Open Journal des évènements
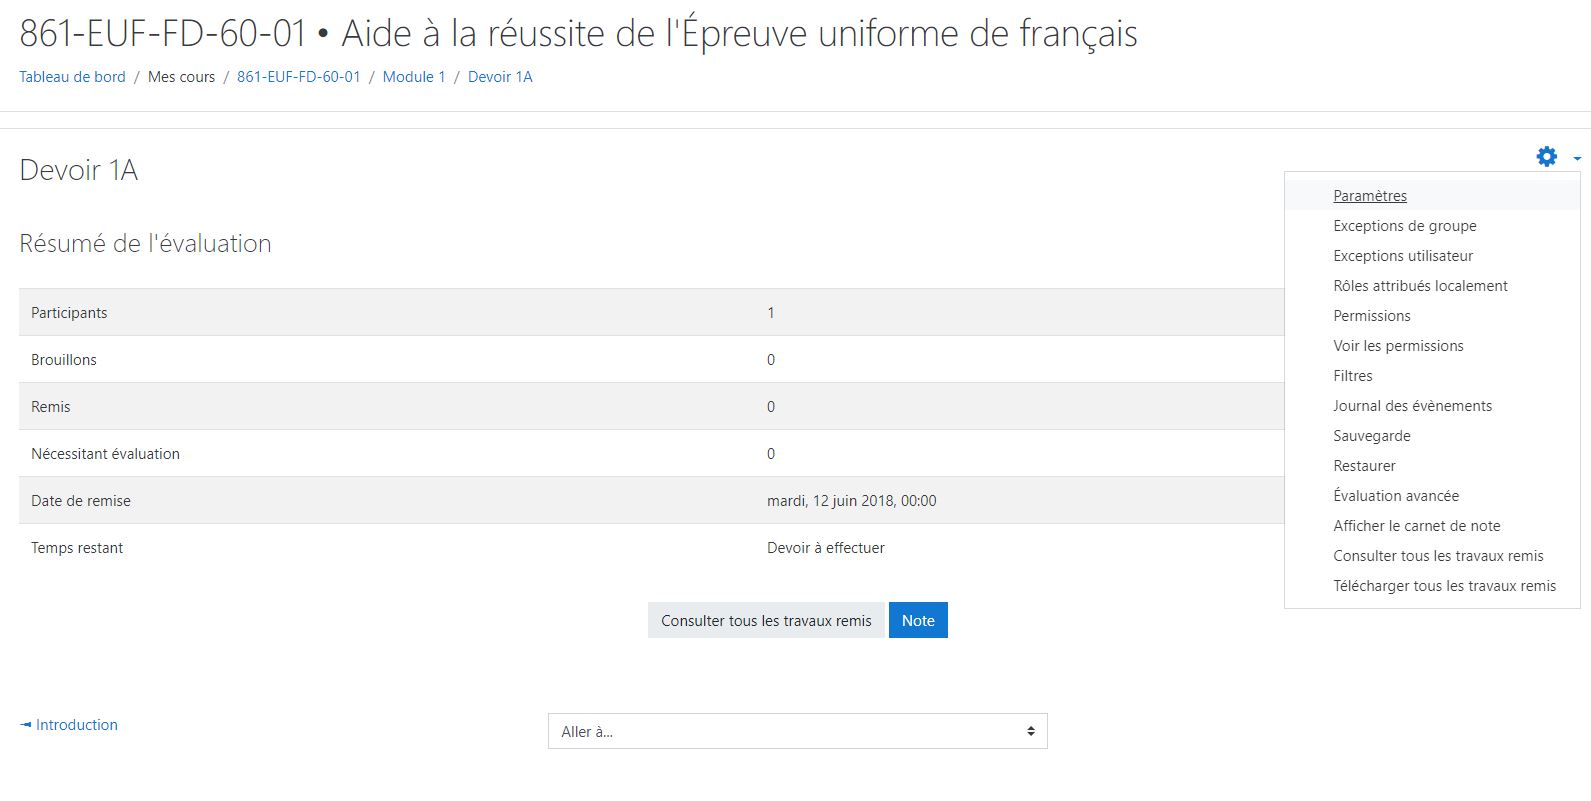 [1412, 406]
